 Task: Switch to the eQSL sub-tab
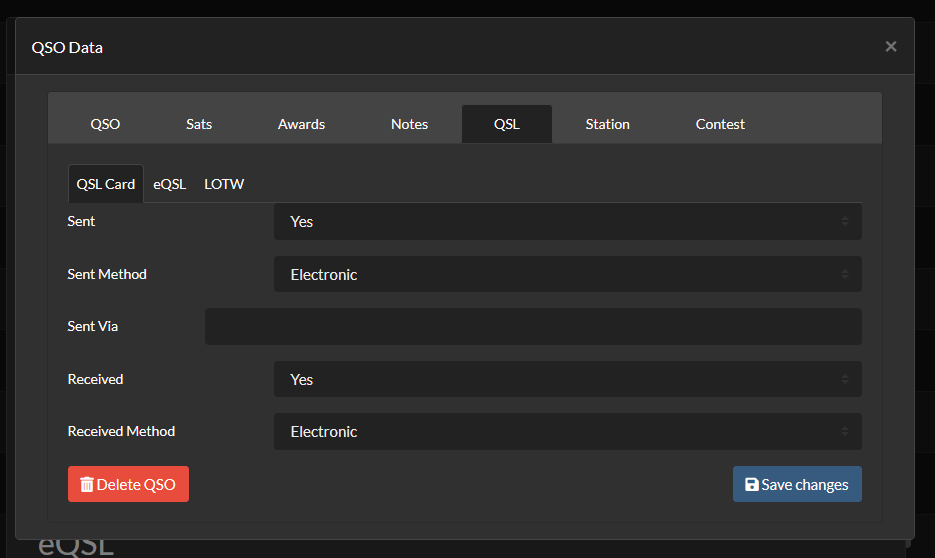point(169,184)
